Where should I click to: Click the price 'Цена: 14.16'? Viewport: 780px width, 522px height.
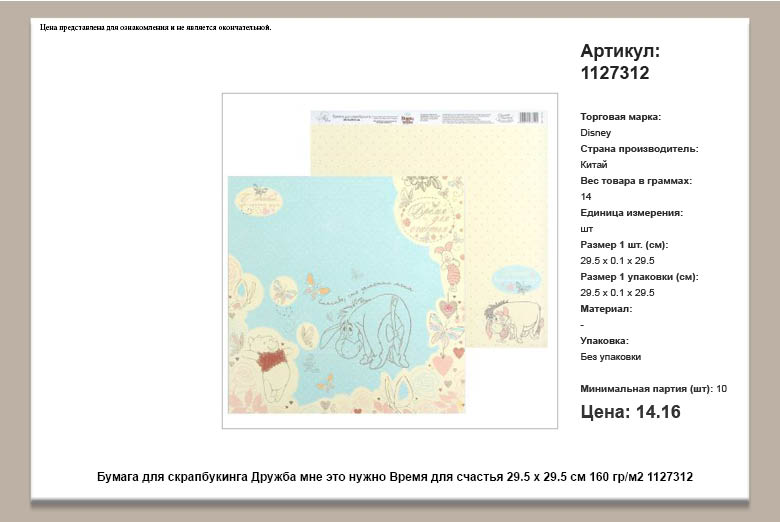coord(630,412)
